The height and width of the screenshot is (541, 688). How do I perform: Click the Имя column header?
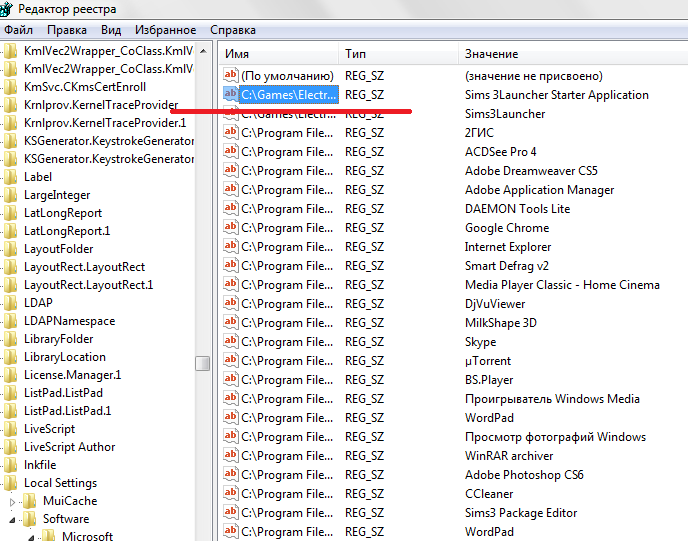(279, 54)
